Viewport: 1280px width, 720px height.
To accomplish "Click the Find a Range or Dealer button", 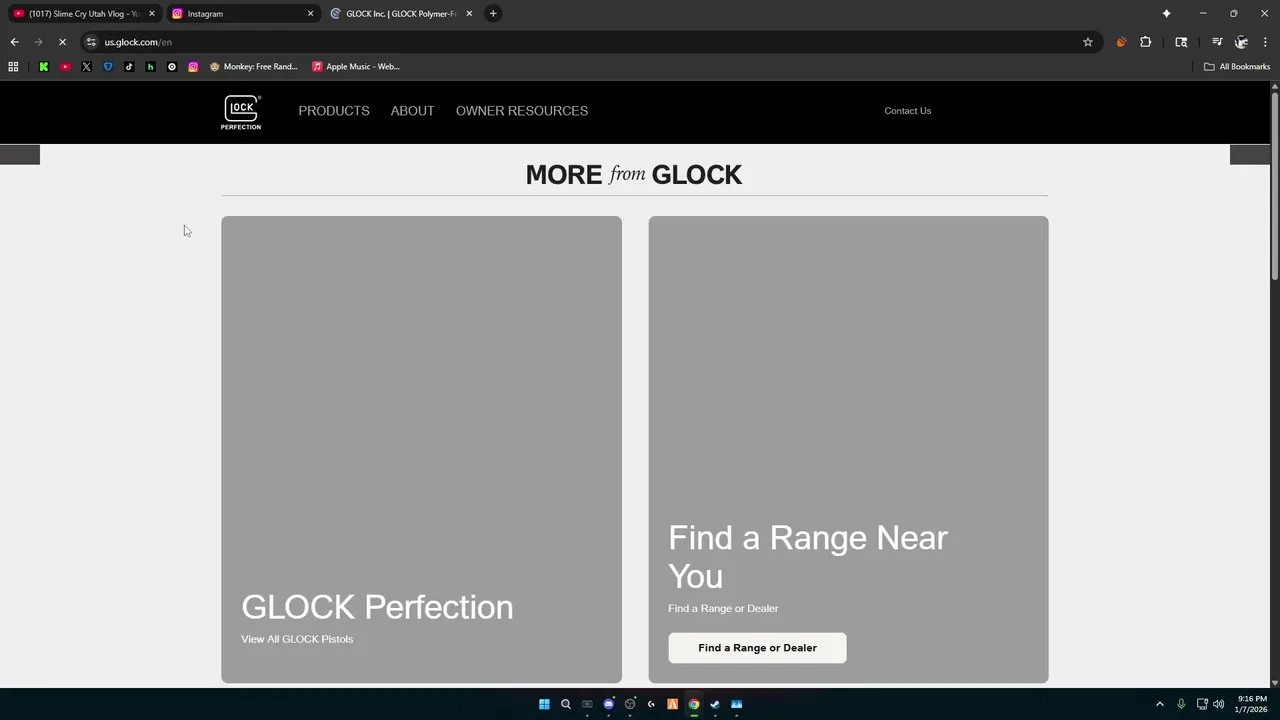I will 757,648.
